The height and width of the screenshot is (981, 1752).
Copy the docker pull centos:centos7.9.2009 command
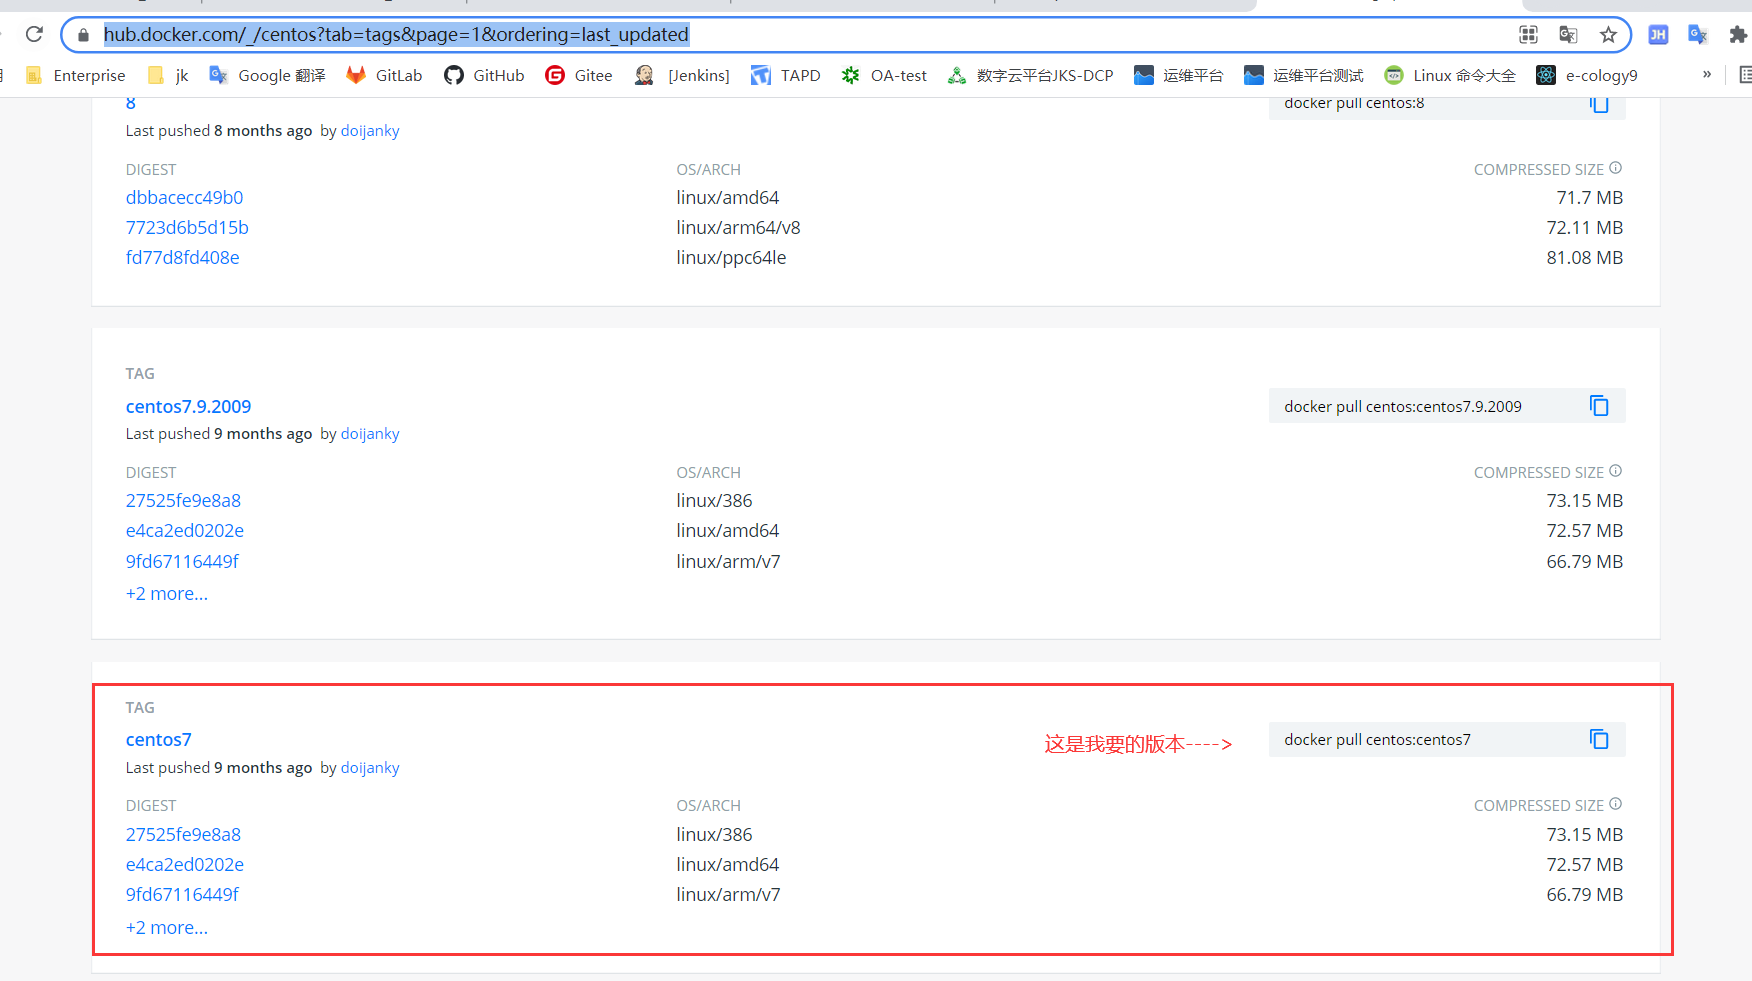coord(1599,406)
